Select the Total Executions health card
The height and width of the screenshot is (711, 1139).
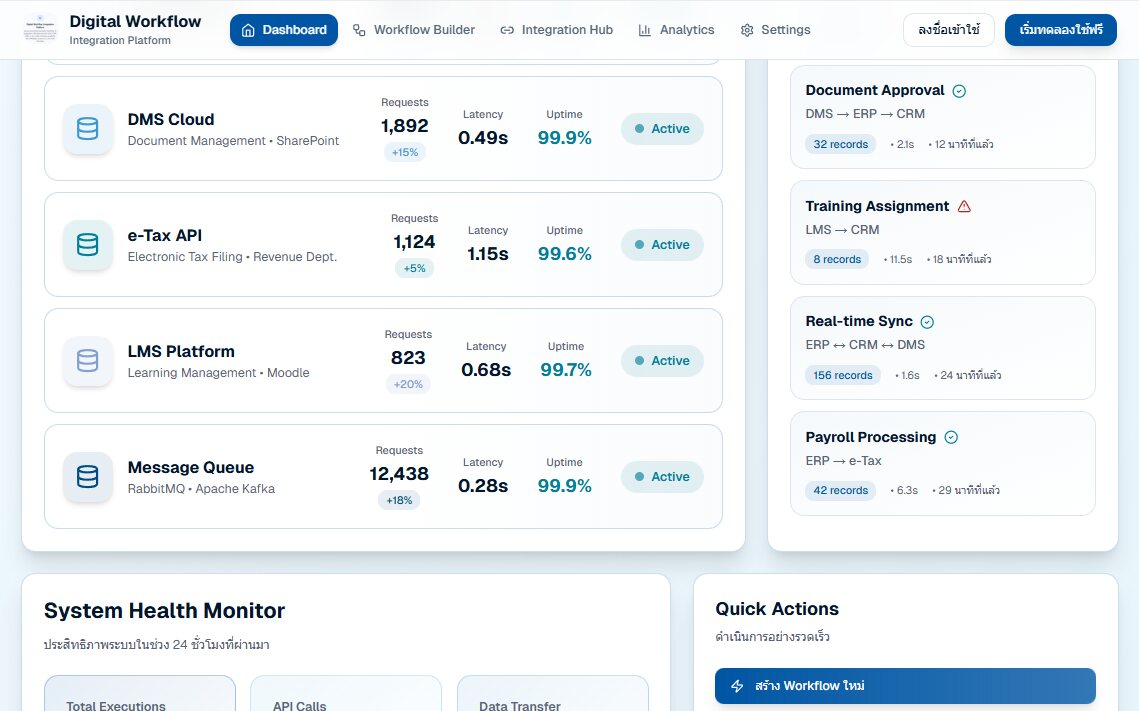pos(139,694)
